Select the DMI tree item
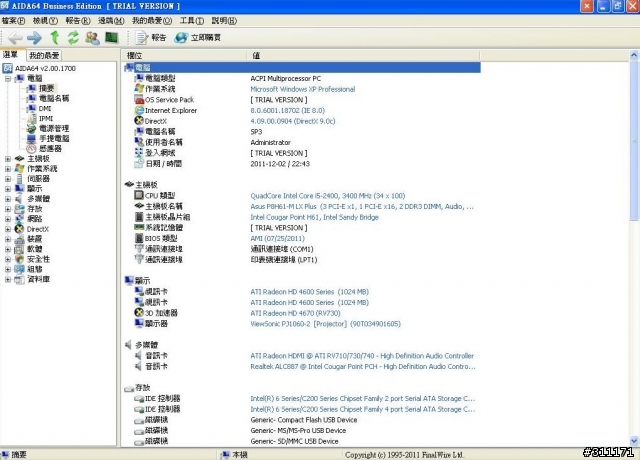This screenshot has width=640, height=460. click(45, 109)
